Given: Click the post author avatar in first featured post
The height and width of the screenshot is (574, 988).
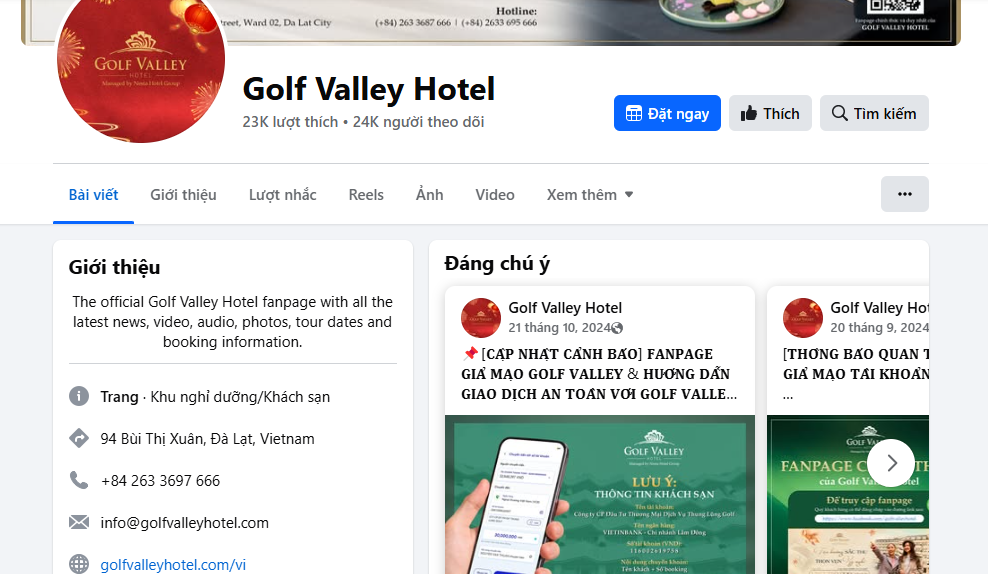Looking at the screenshot, I should click(481, 318).
